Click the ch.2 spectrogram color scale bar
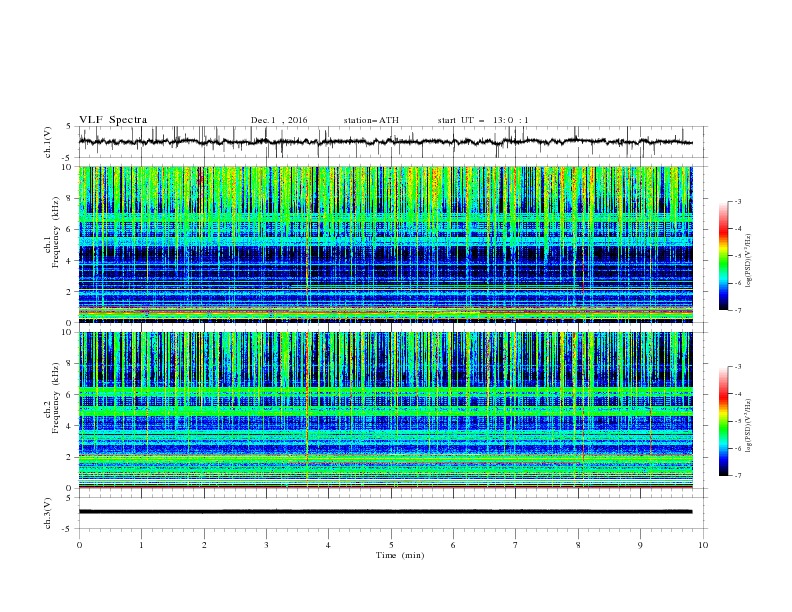The height and width of the screenshot is (612, 792). [724, 421]
